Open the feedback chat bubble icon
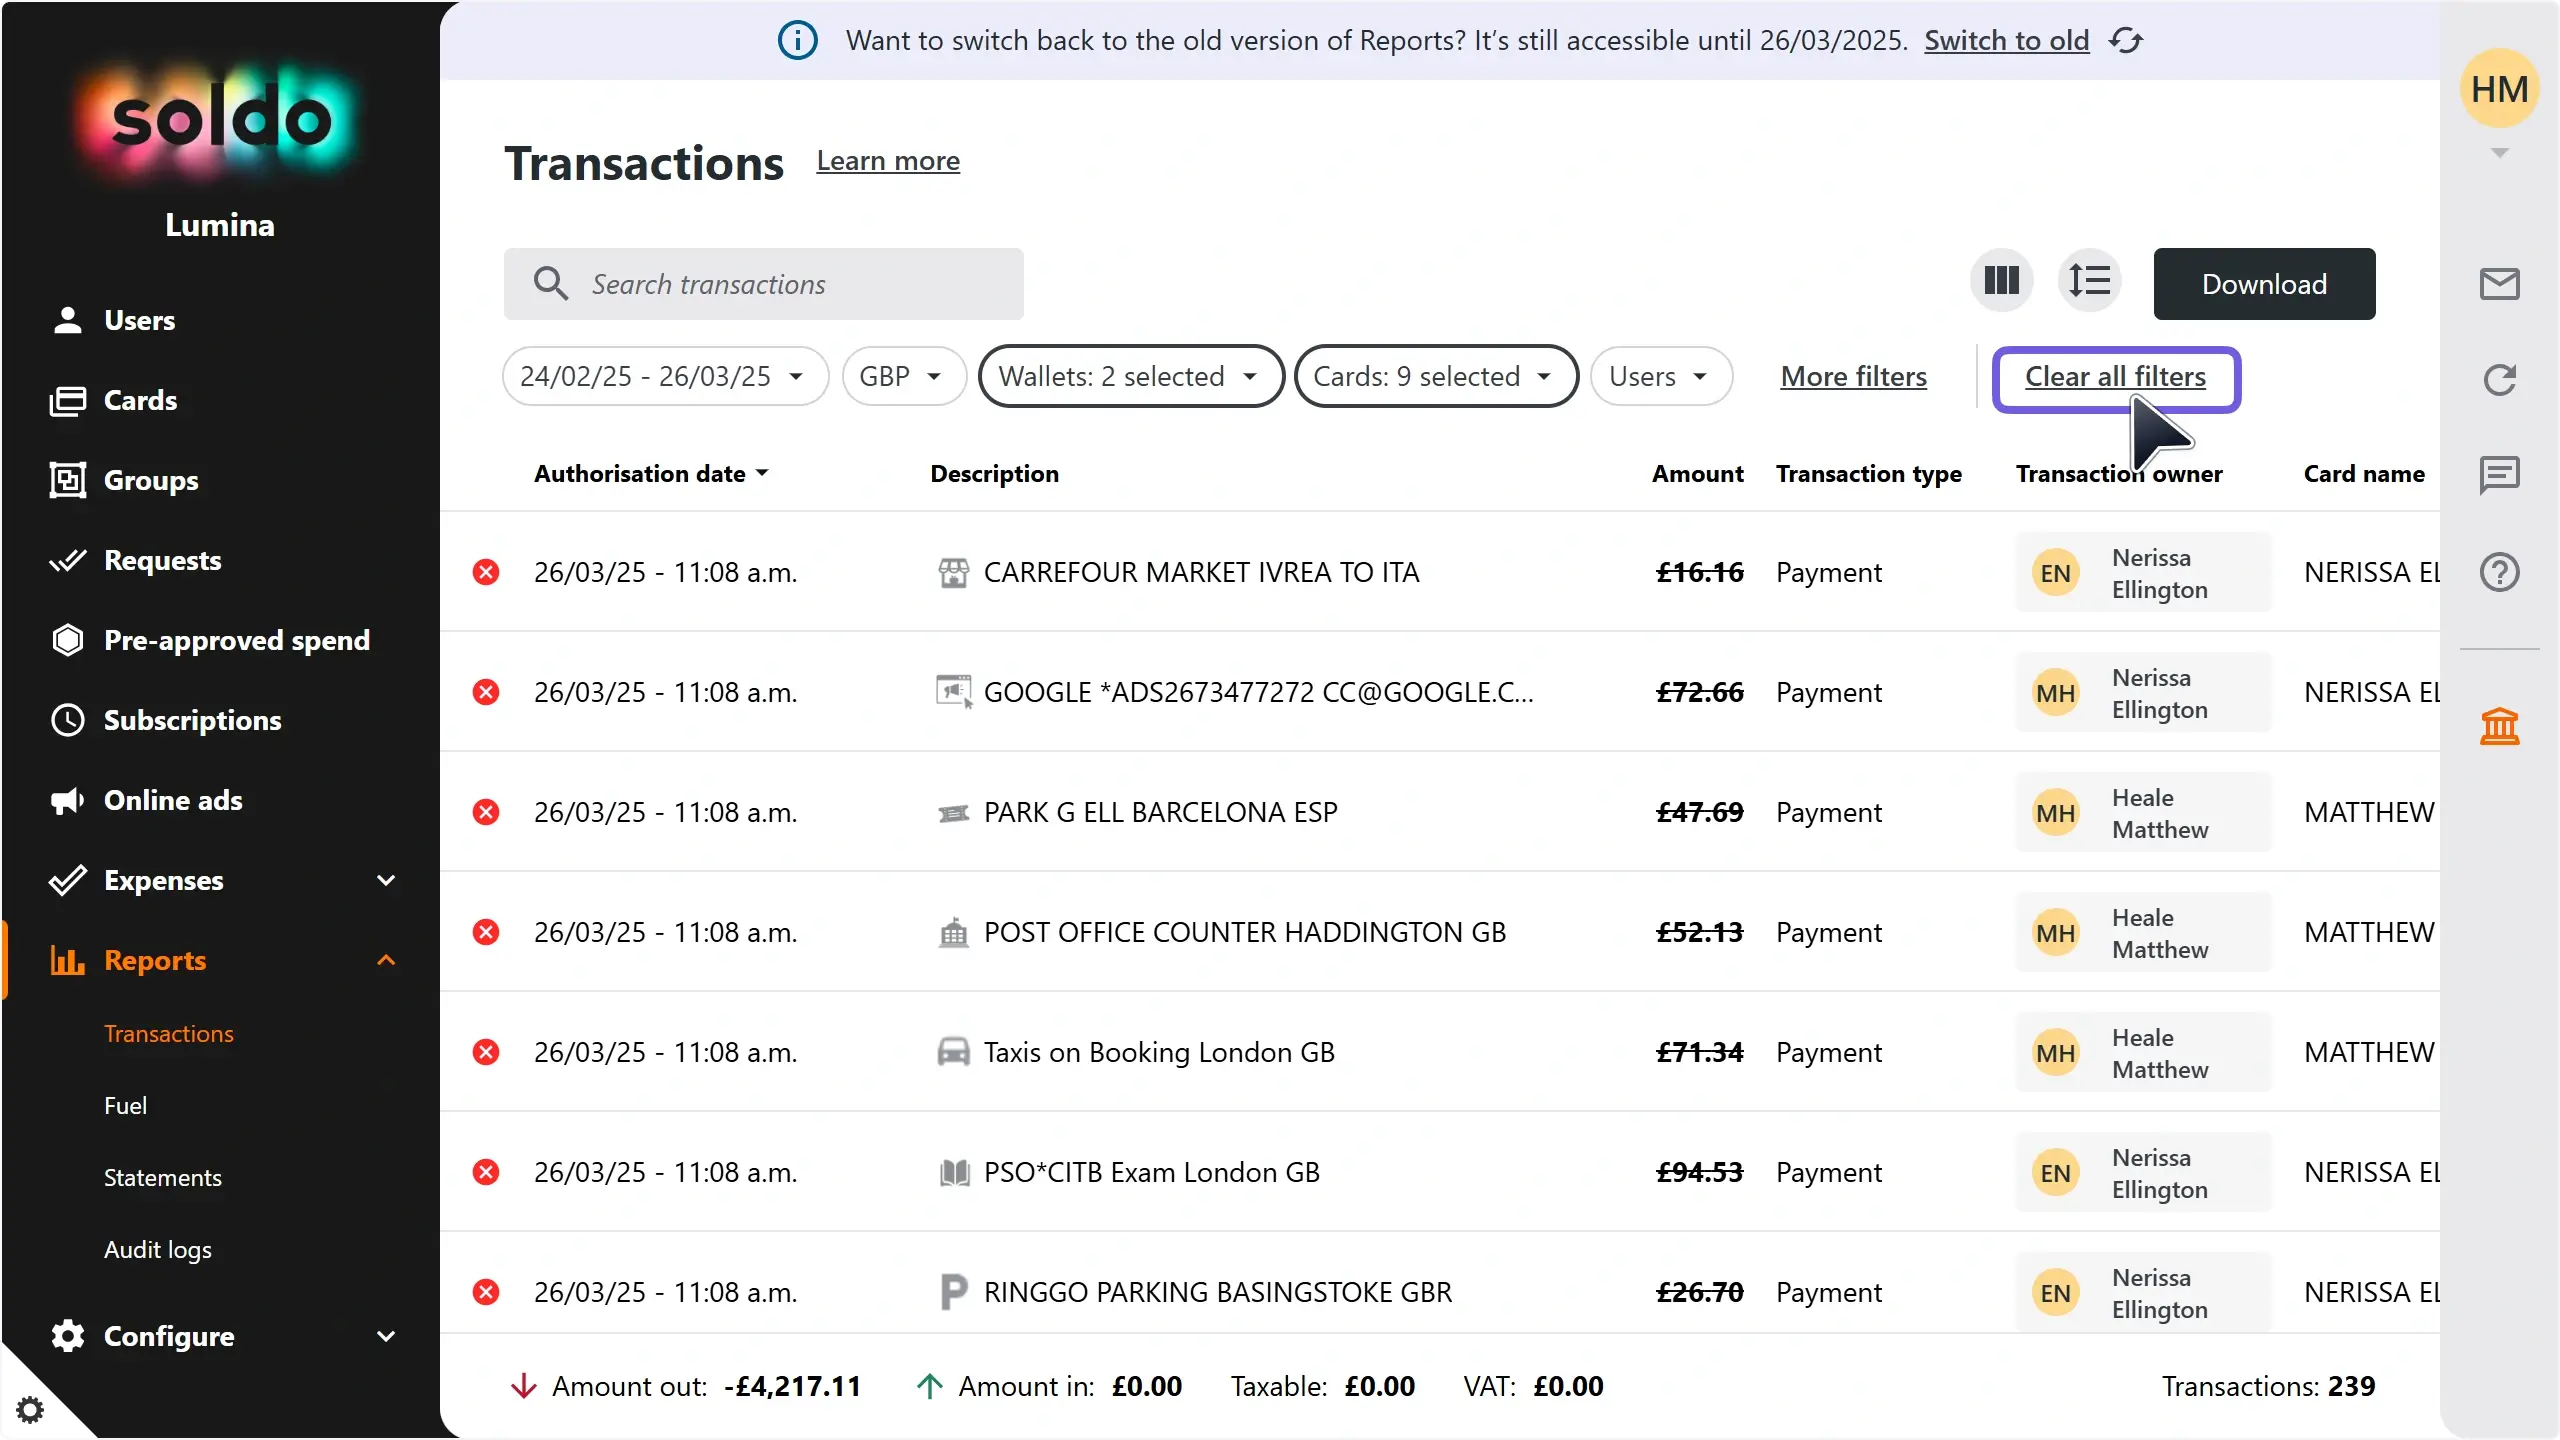 (x=2499, y=474)
